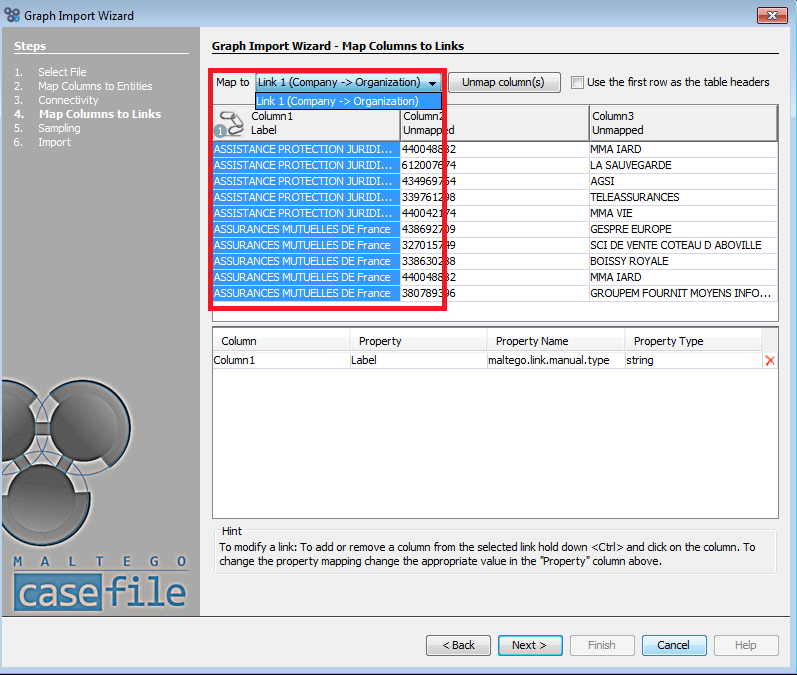Click the '380789396' cell in Column2
797x675 pixels.
coord(495,293)
